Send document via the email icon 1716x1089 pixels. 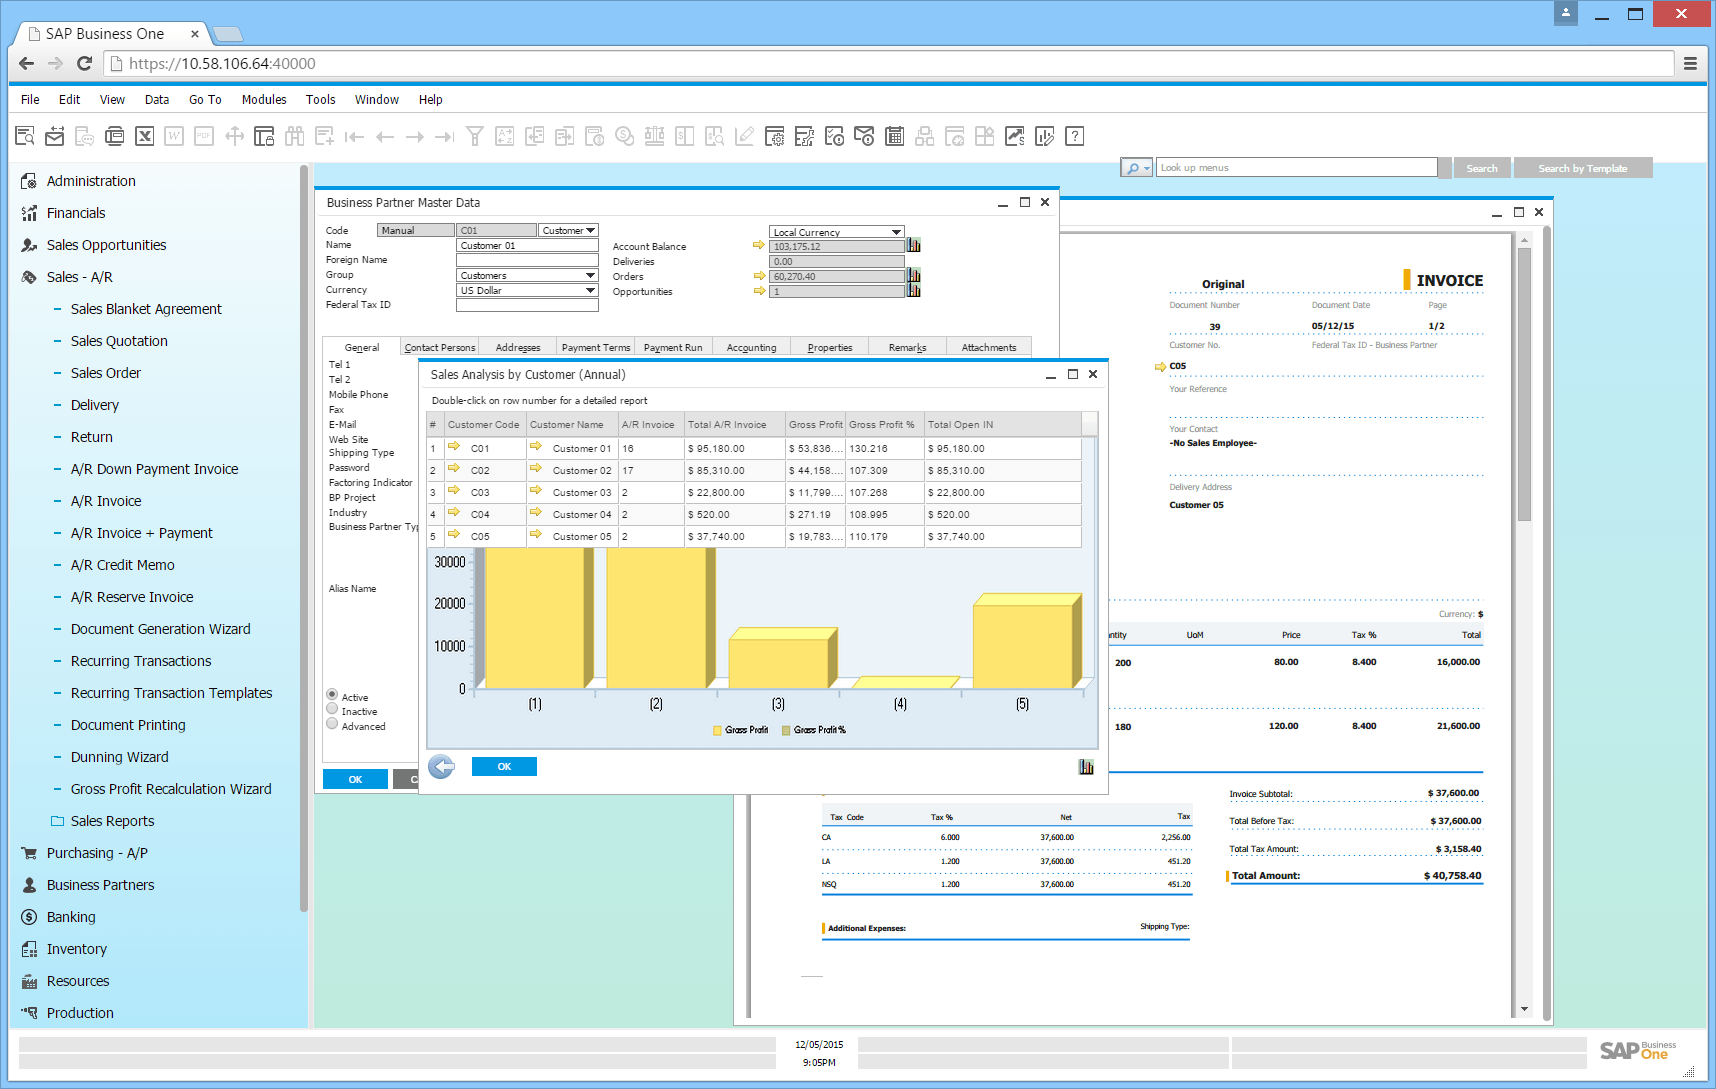[54, 136]
